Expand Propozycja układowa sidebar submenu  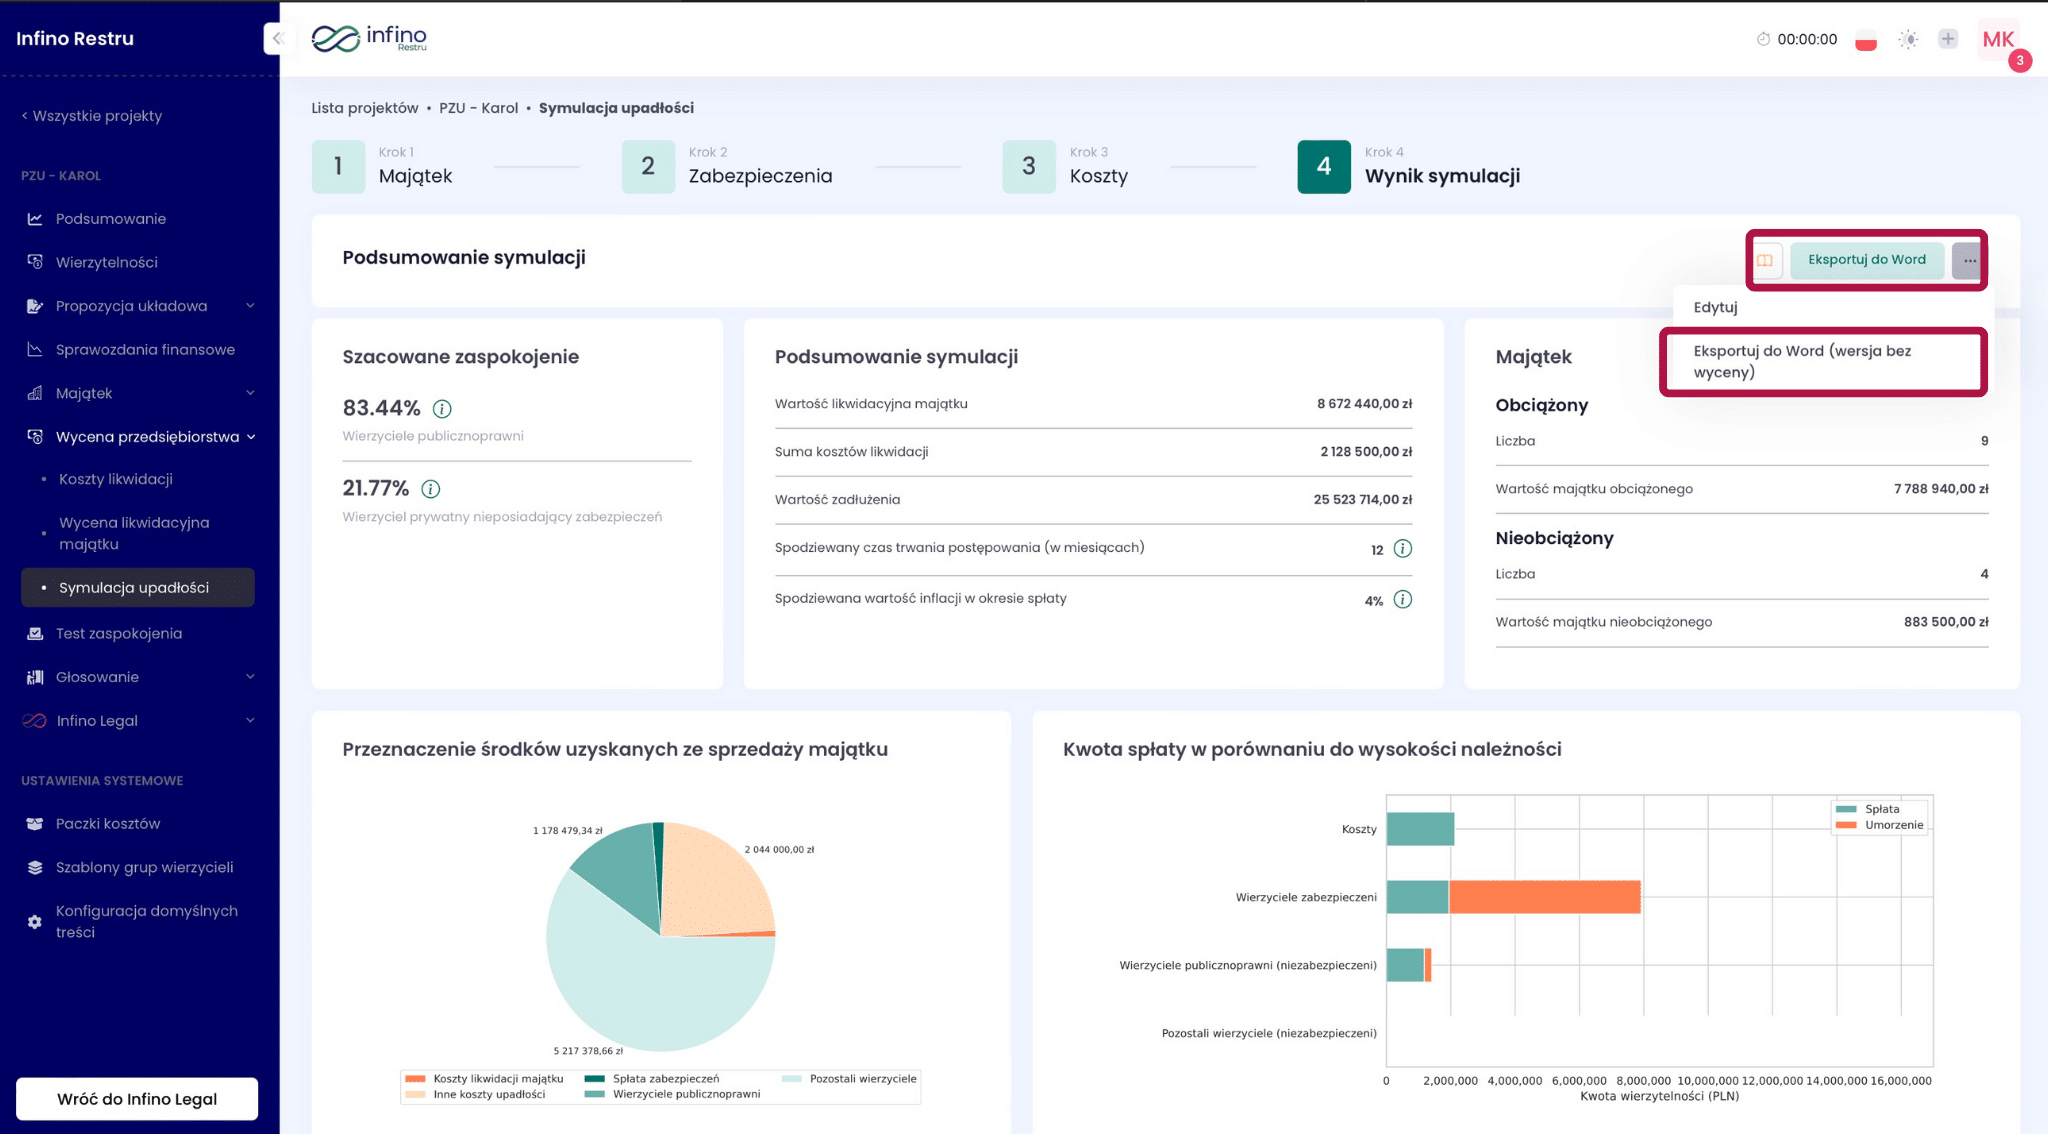pos(250,306)
